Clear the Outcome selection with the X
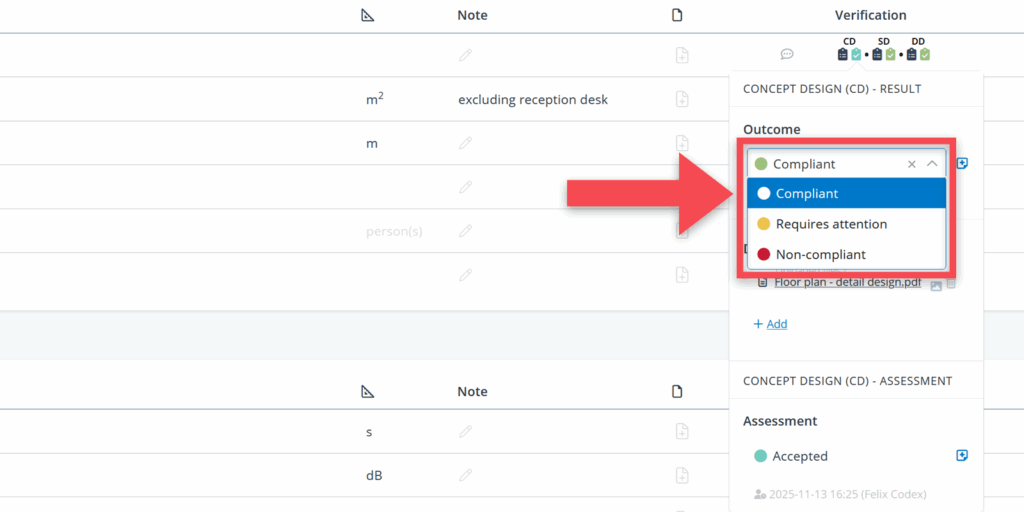This screenshot has width=1024, height=512. [911, 164]
